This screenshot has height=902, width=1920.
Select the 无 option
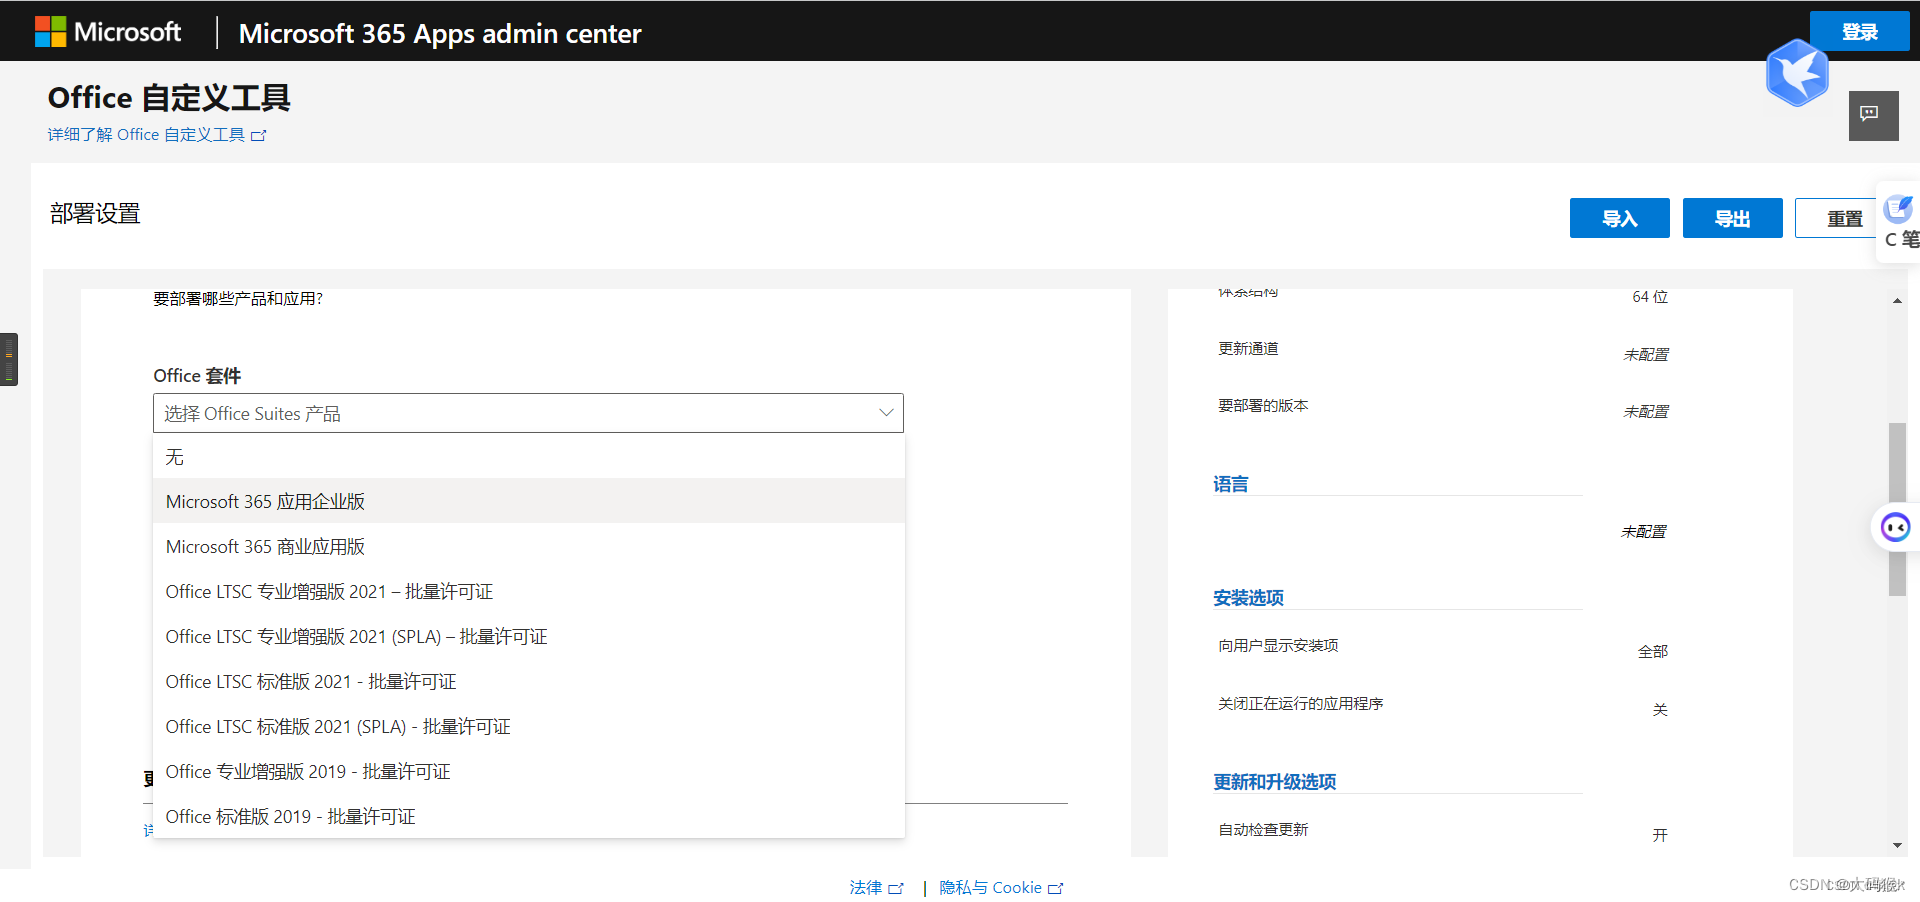[529, 457]
